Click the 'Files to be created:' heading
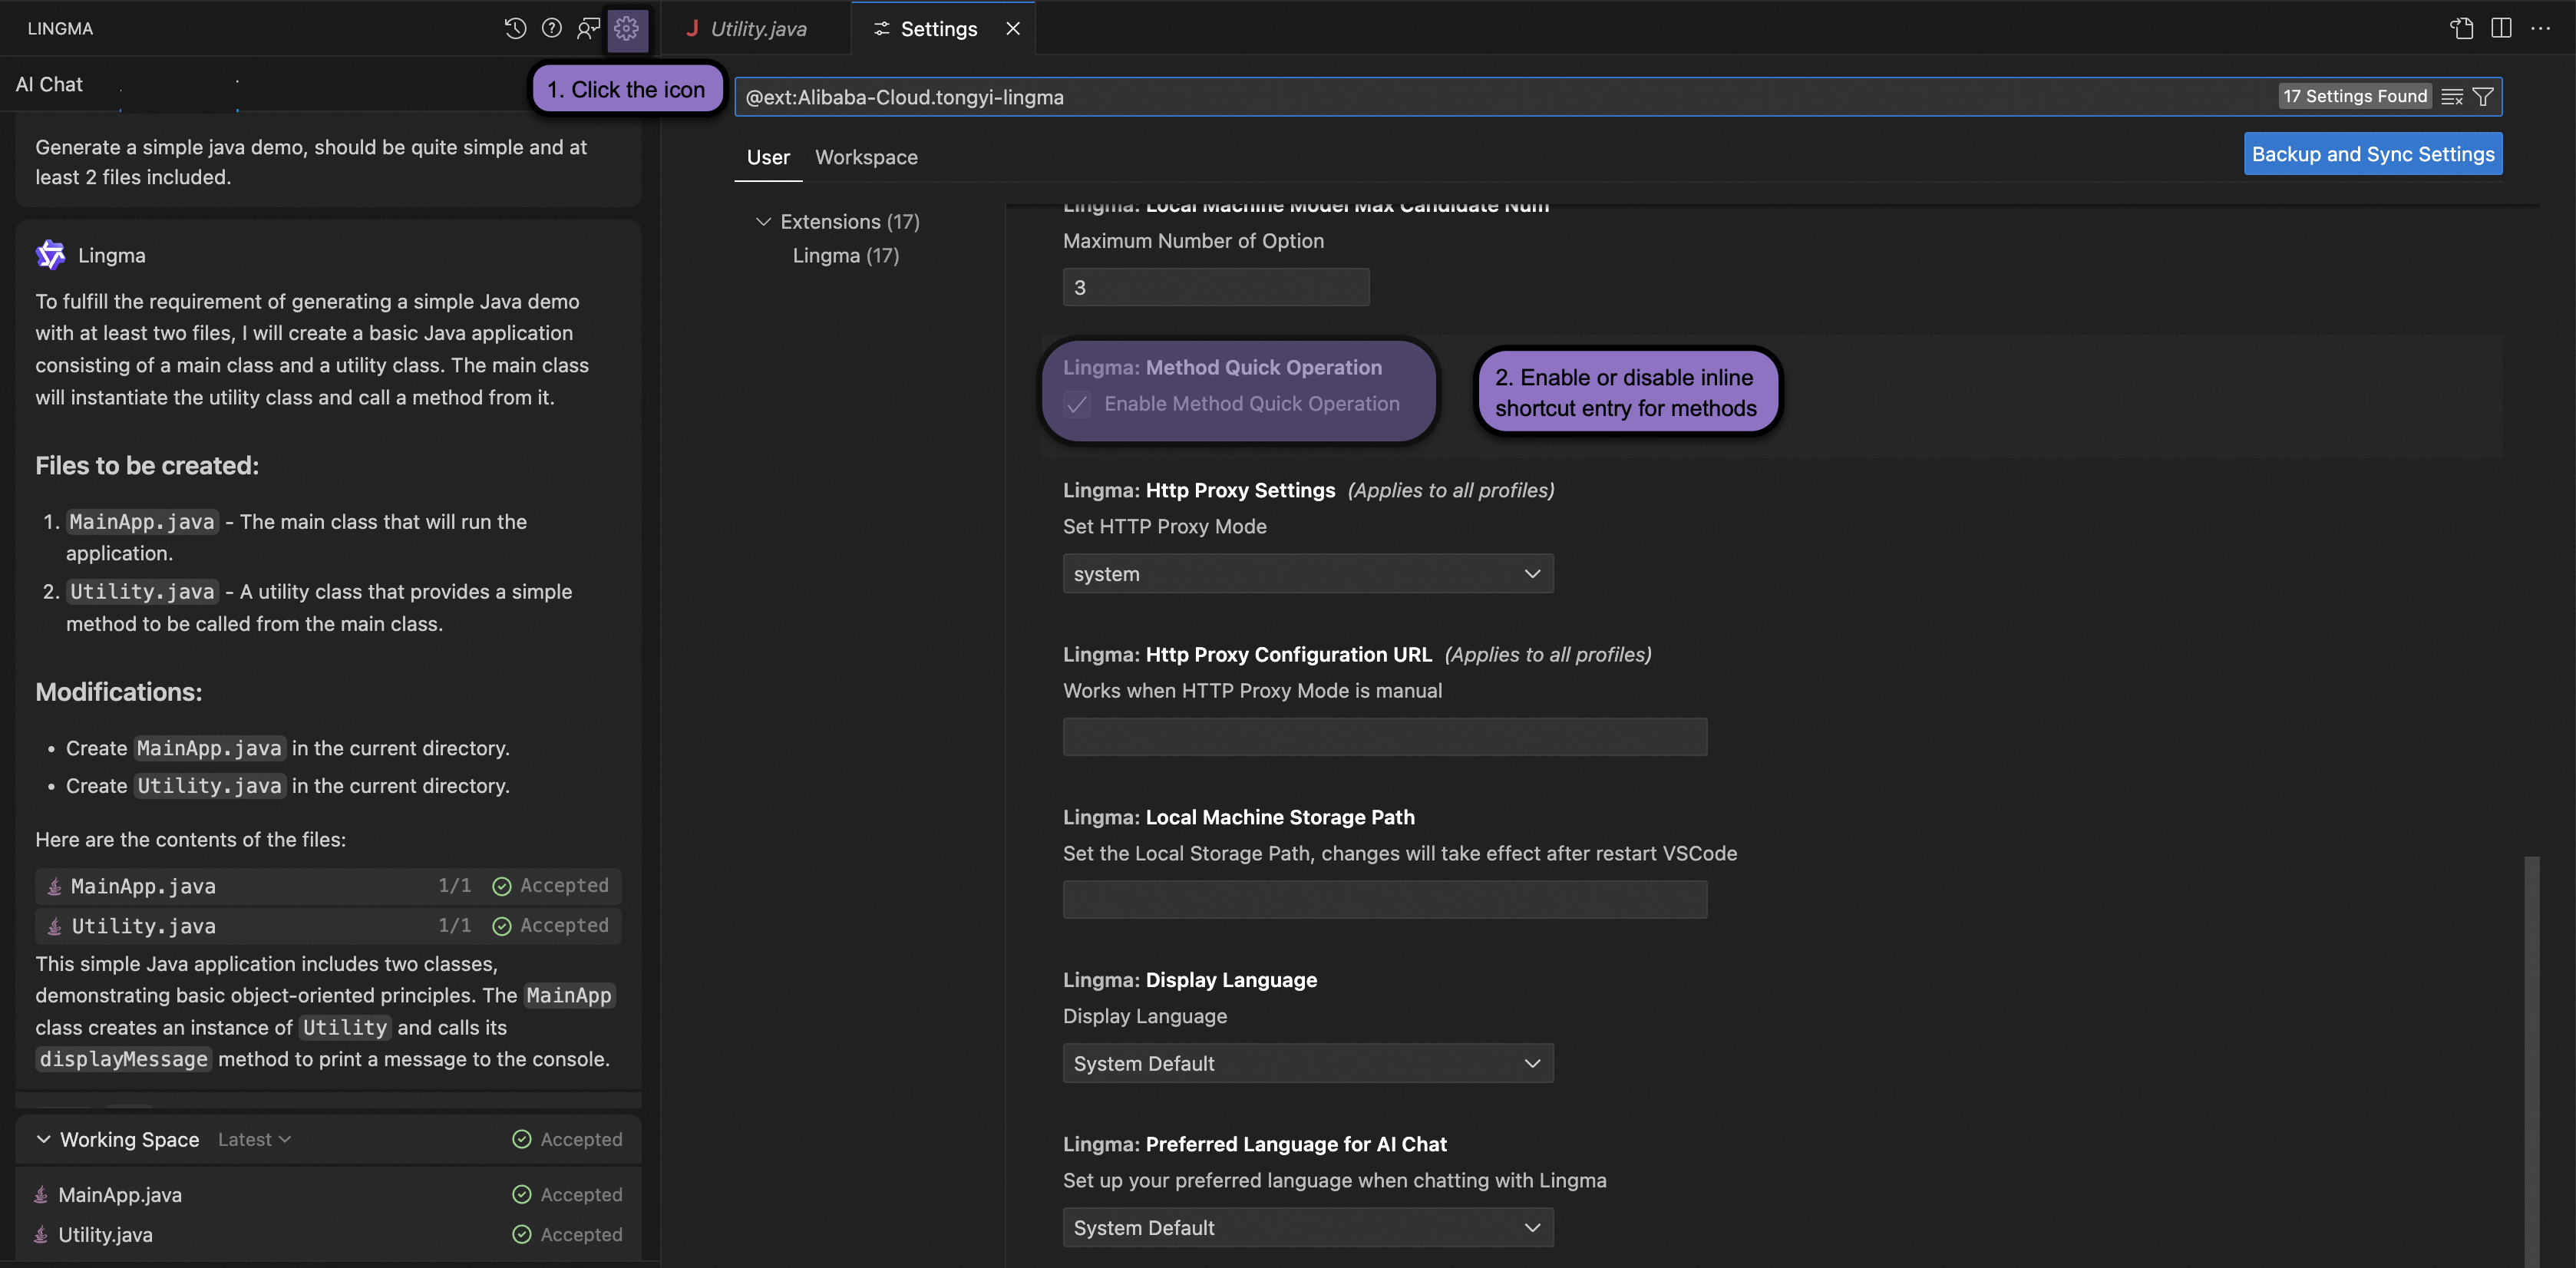2576x1268 pixels. point(147,466)
